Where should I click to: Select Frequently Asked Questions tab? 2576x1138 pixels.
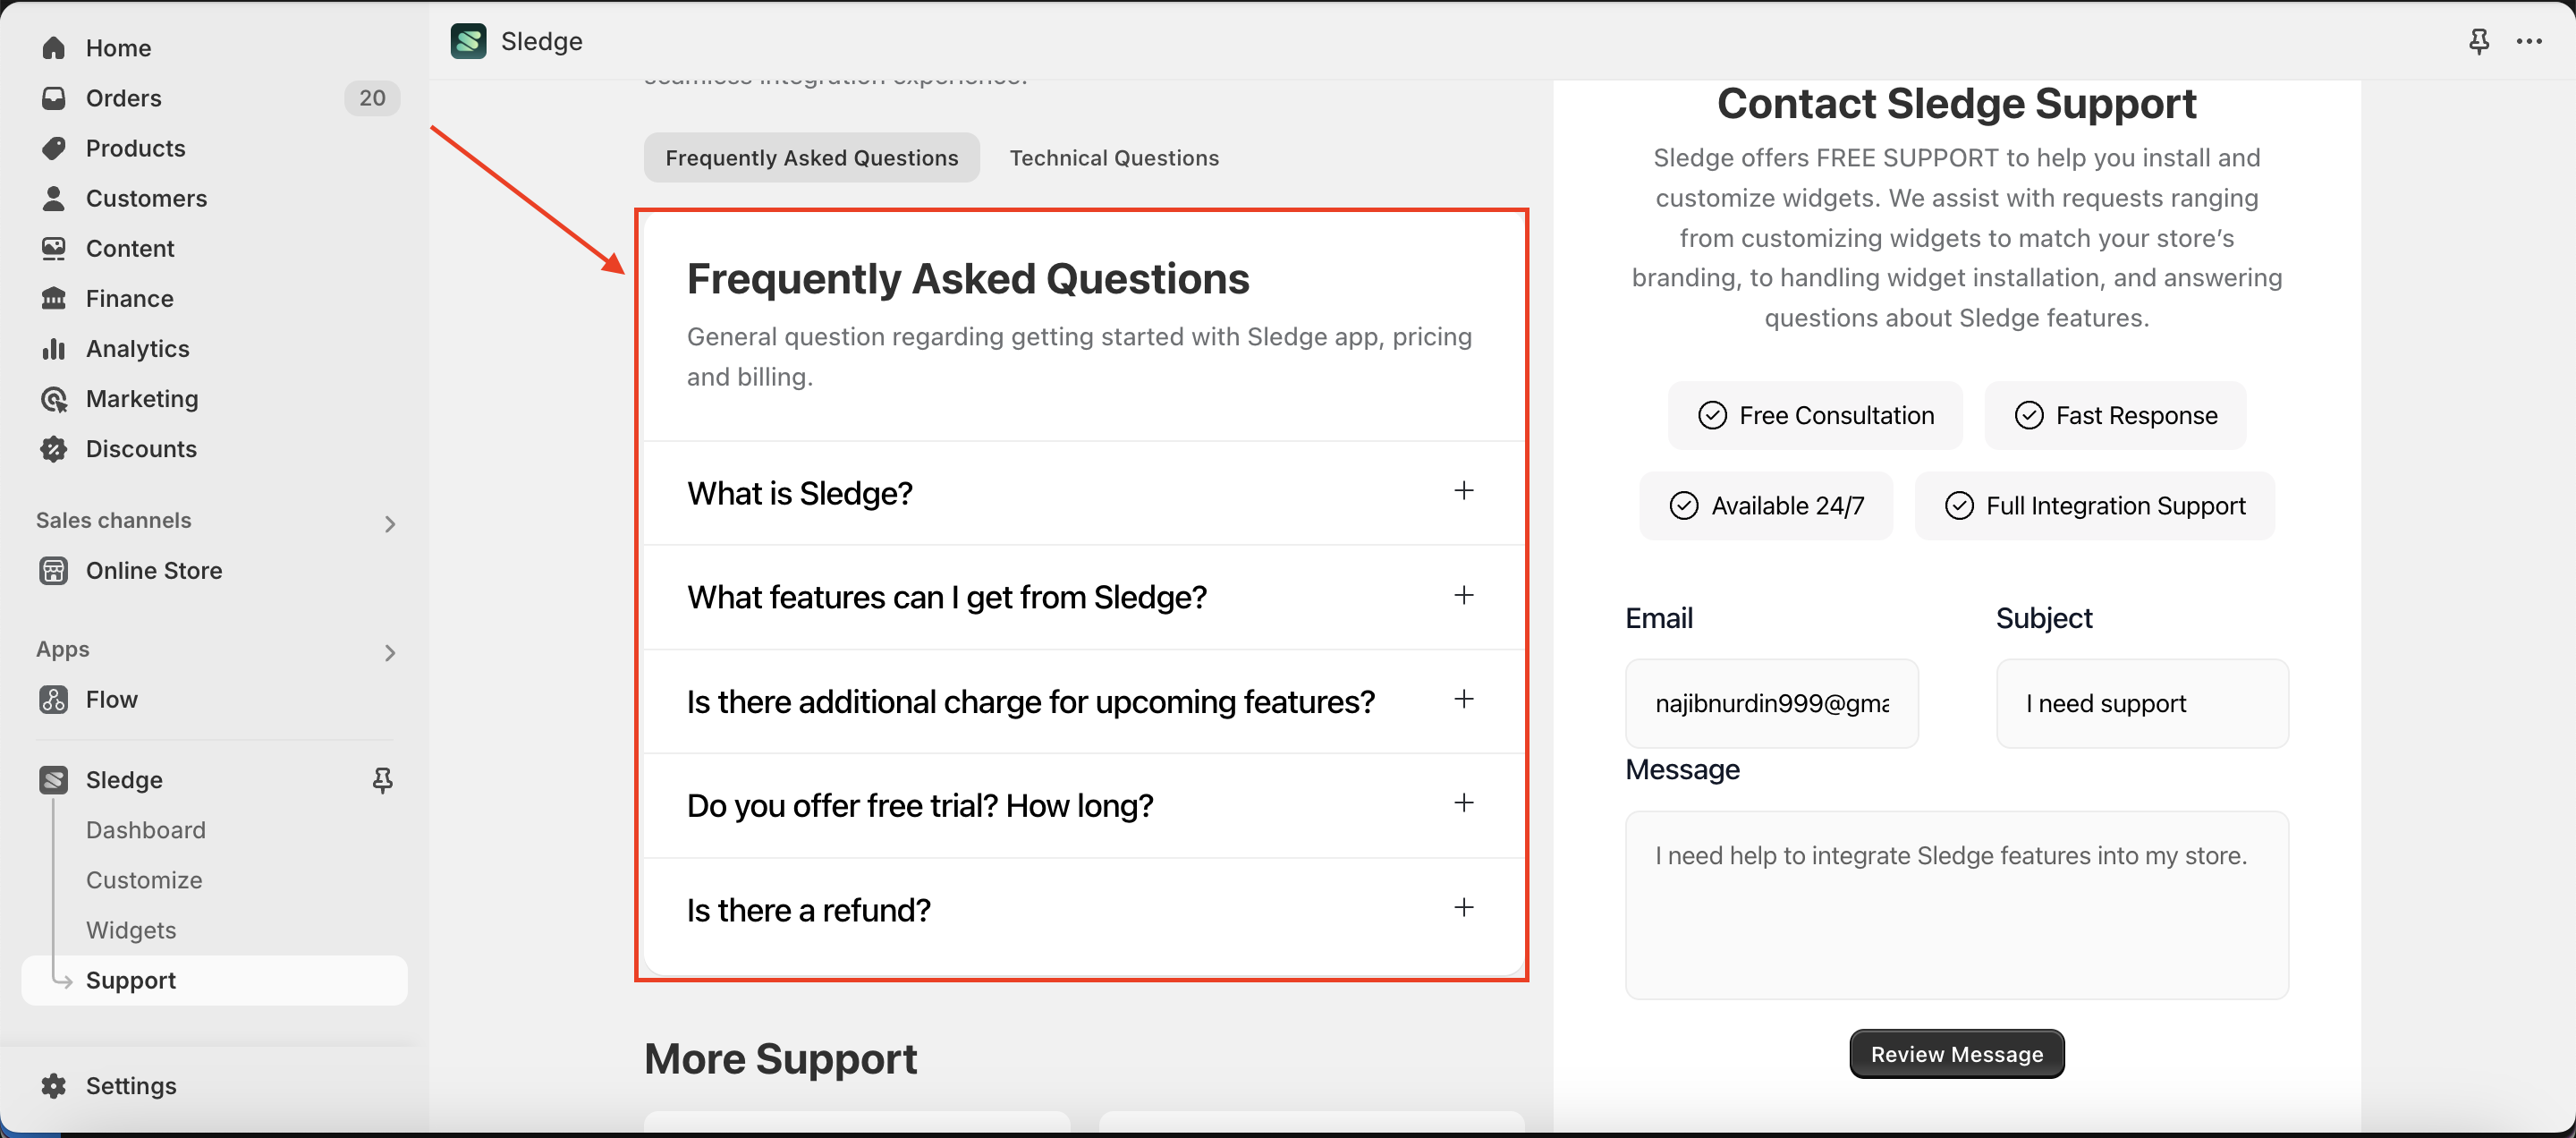[811, 158]
